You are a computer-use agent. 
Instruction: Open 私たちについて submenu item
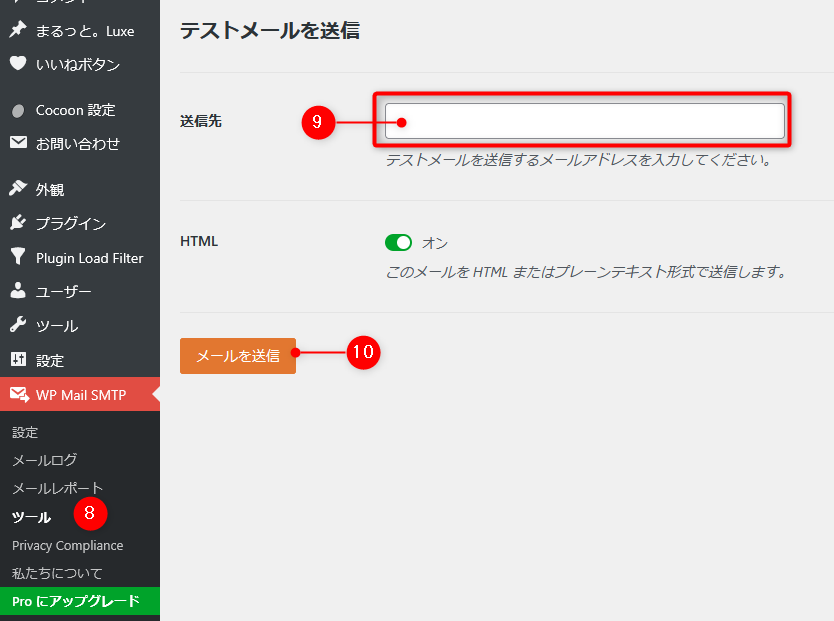tap(57, 573)
